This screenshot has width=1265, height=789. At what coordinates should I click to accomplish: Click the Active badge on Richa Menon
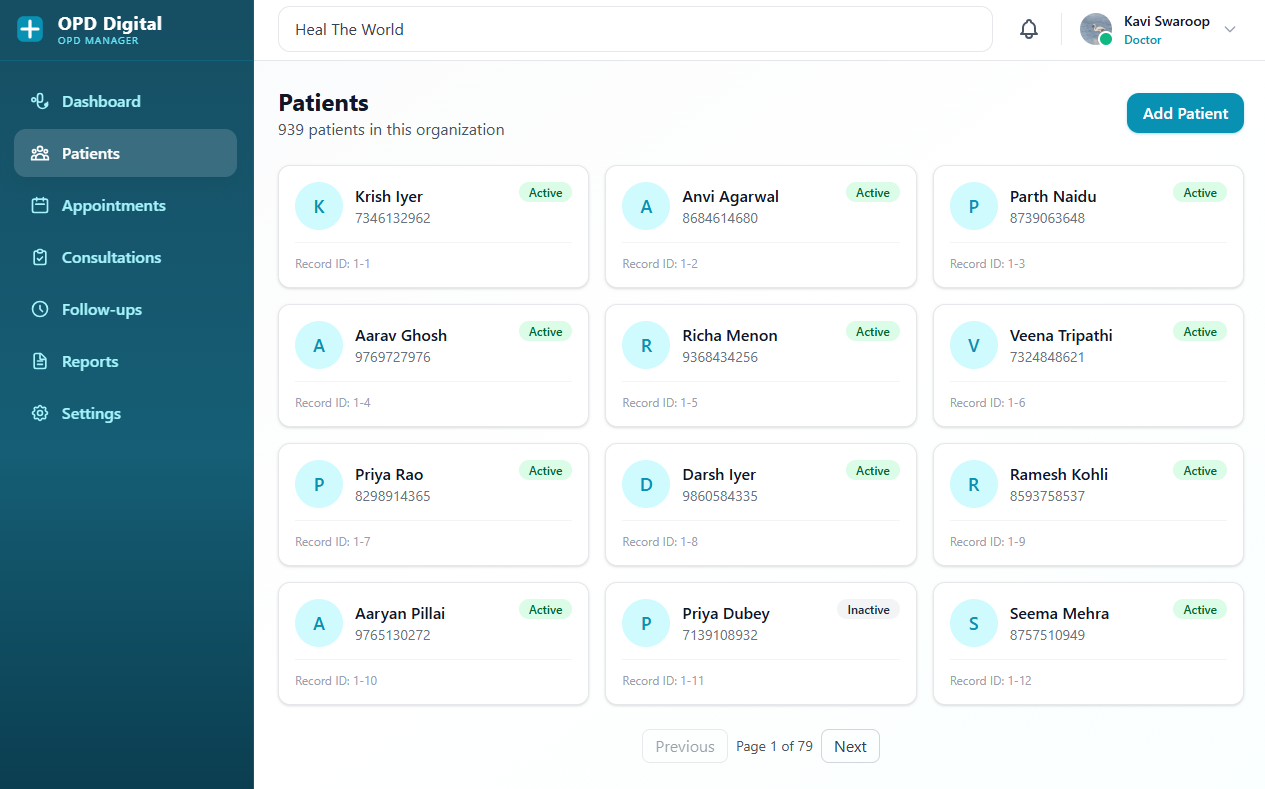pyautogui.click(x=872, y=332)
